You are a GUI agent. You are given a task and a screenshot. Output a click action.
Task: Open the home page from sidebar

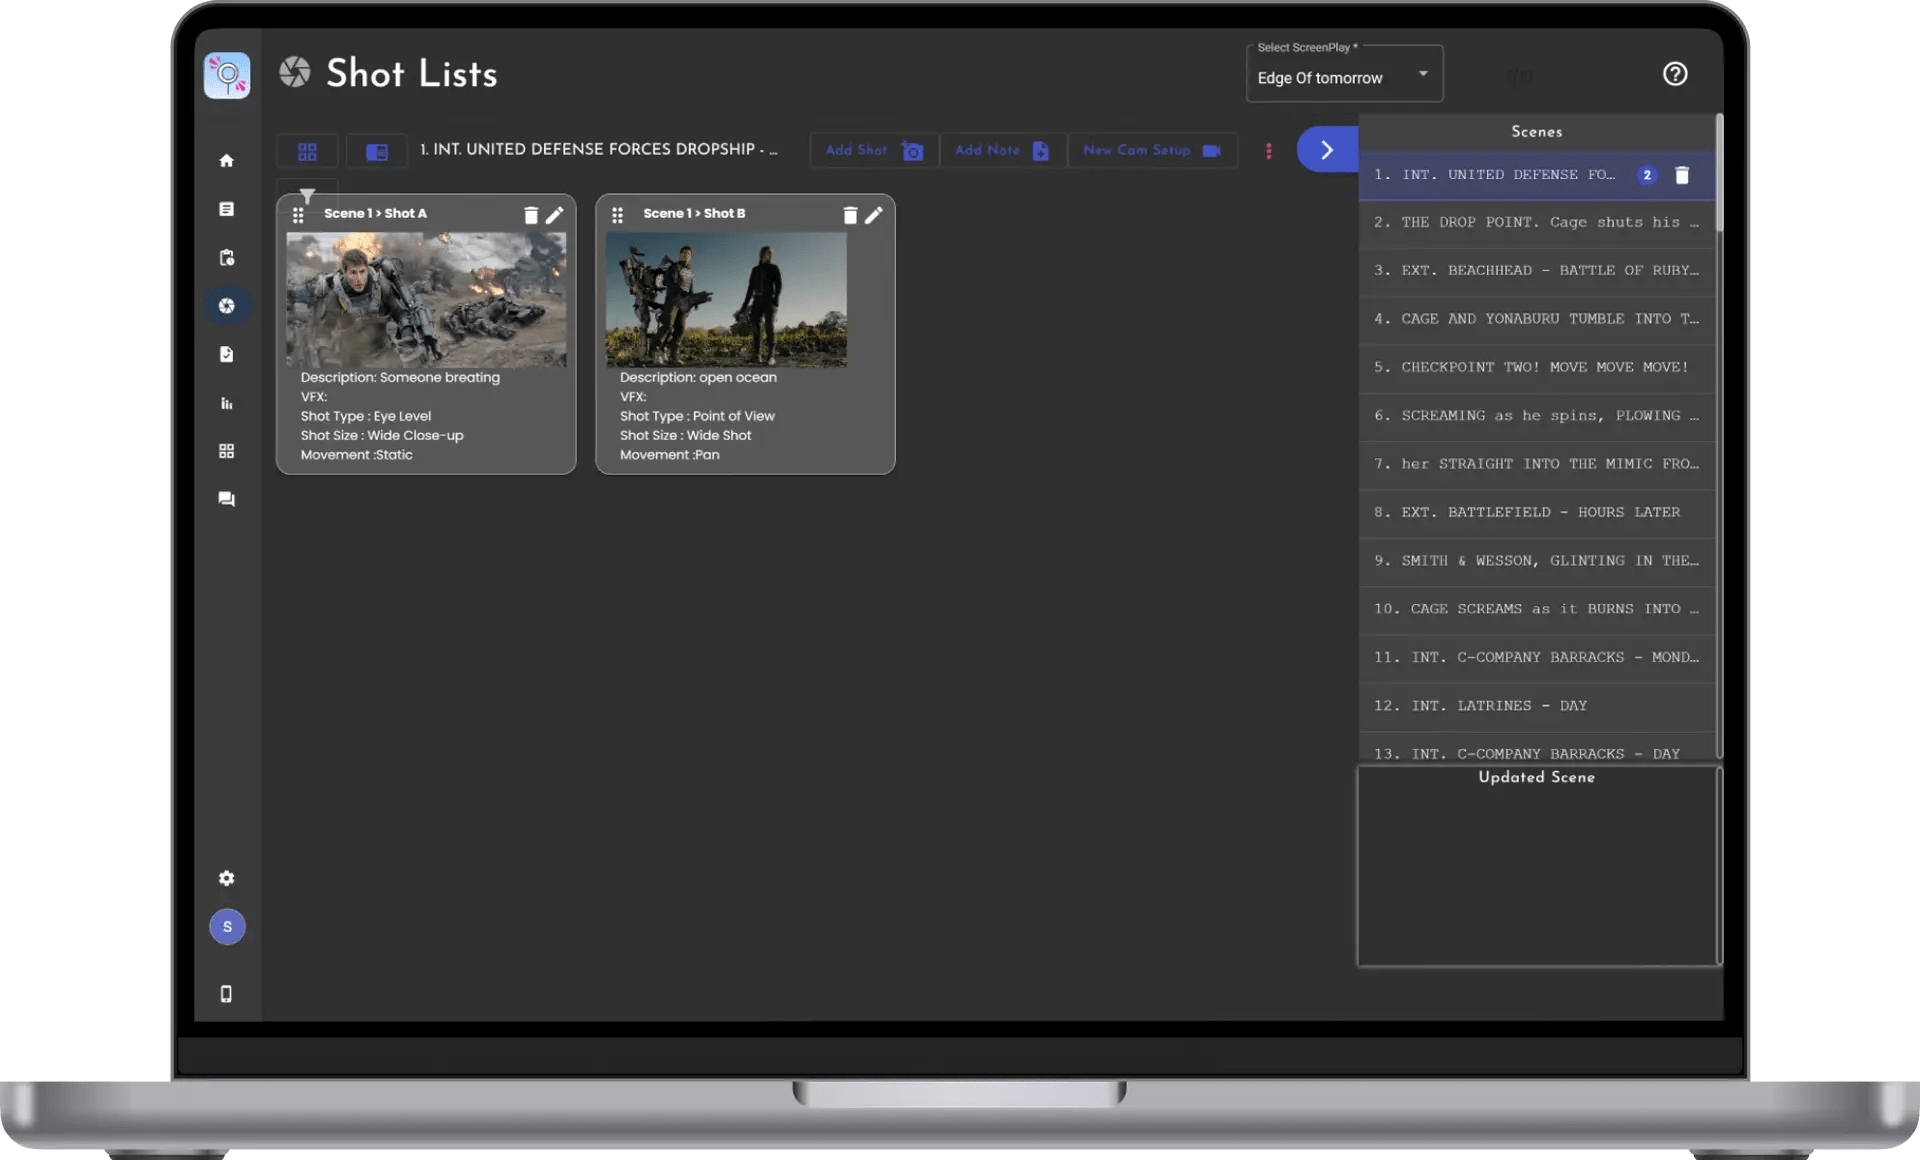(227, 161)
